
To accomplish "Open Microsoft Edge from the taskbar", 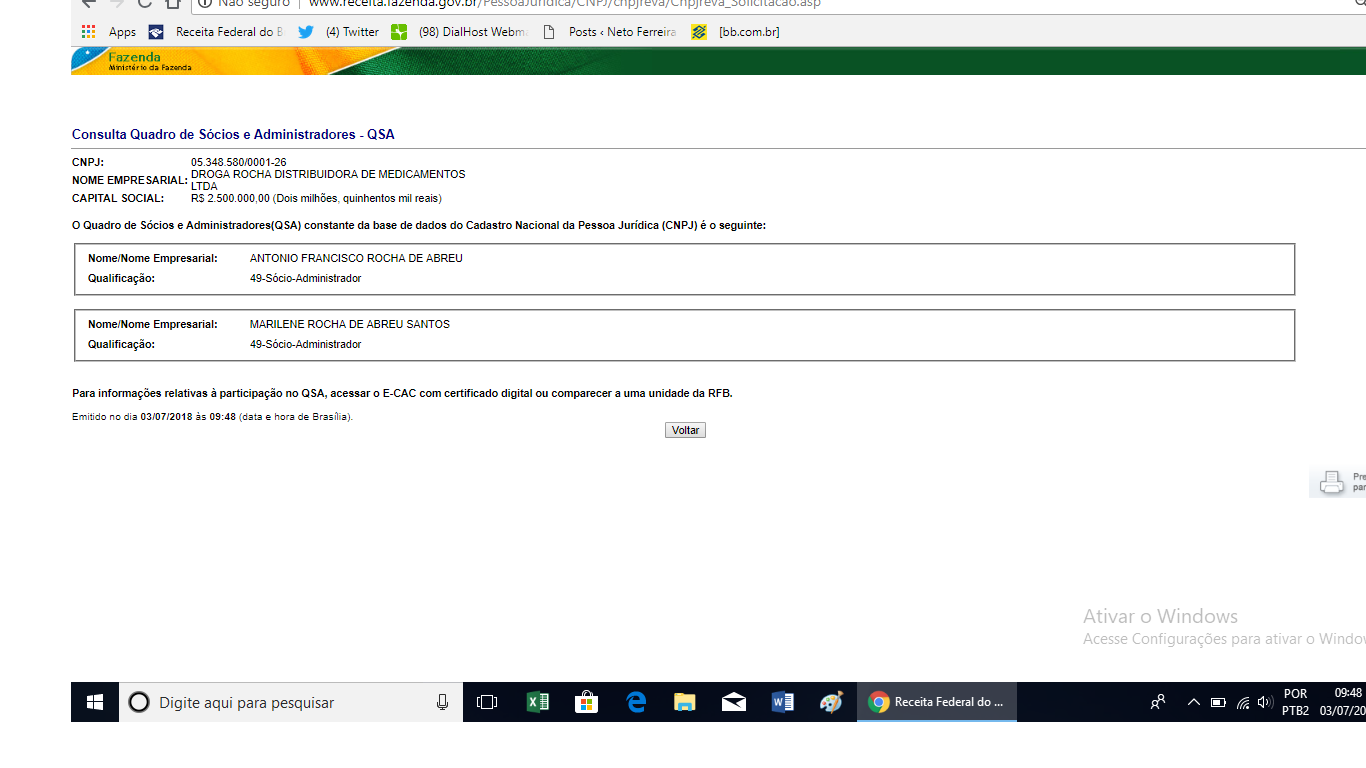I will point(636,702).
